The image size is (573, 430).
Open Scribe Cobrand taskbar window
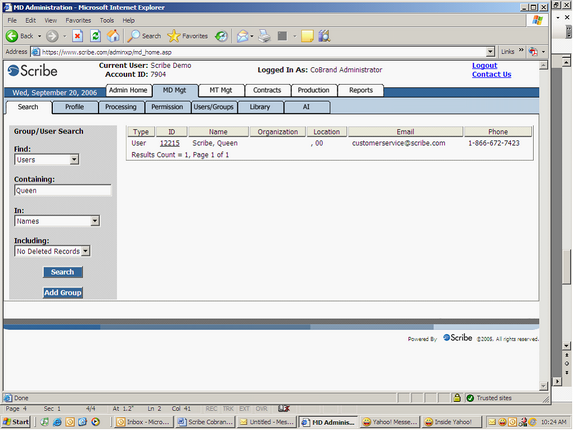pyautogui.click(x=205, y=422)
